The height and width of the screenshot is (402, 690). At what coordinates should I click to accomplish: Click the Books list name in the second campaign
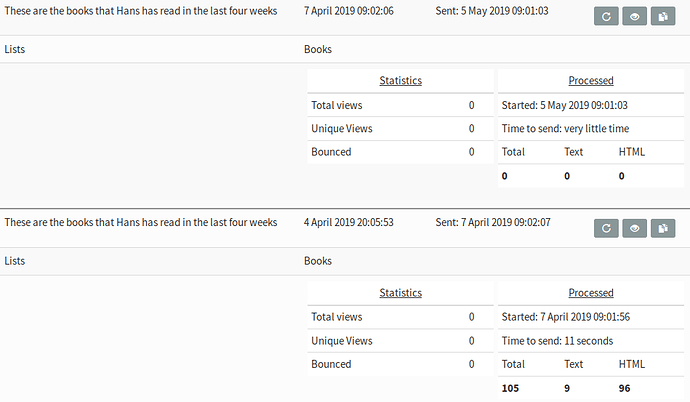[x=318, y=261]
